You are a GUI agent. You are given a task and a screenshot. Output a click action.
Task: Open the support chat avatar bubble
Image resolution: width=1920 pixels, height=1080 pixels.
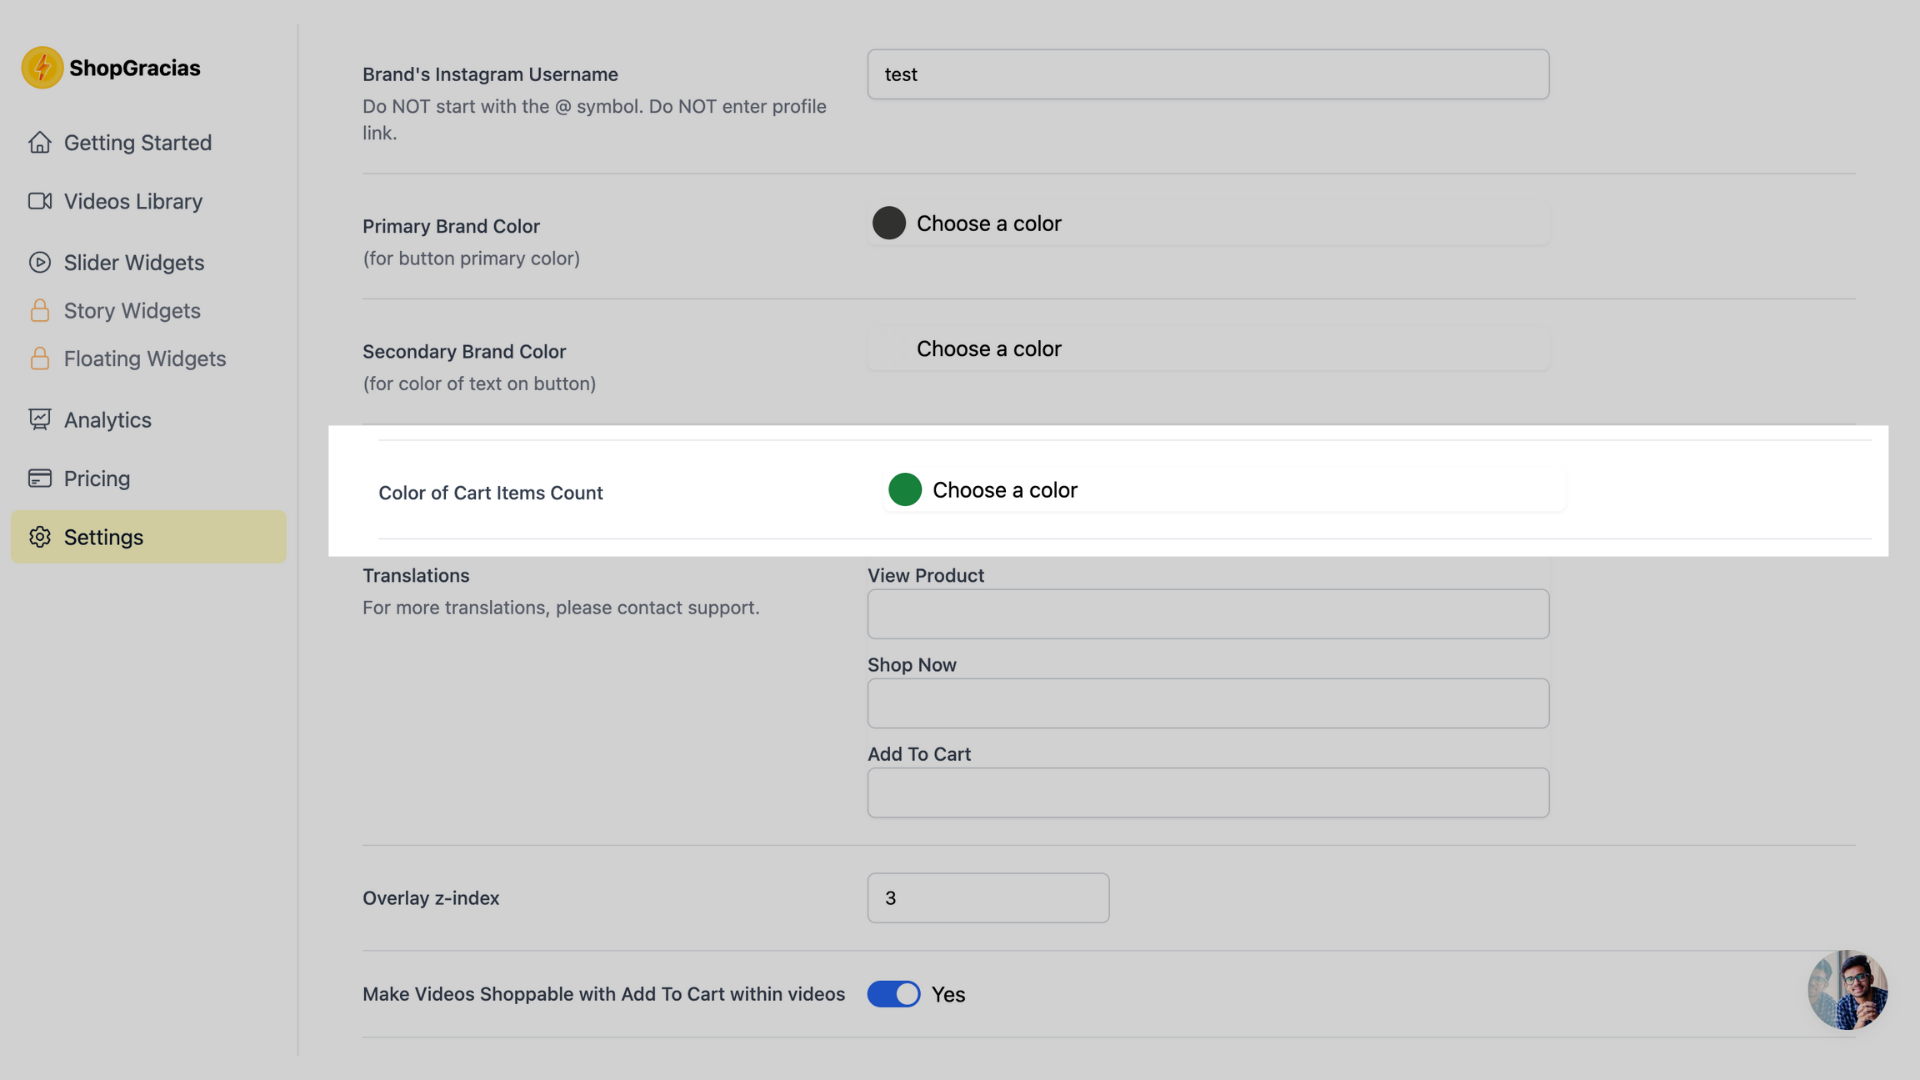(1847, 990)
